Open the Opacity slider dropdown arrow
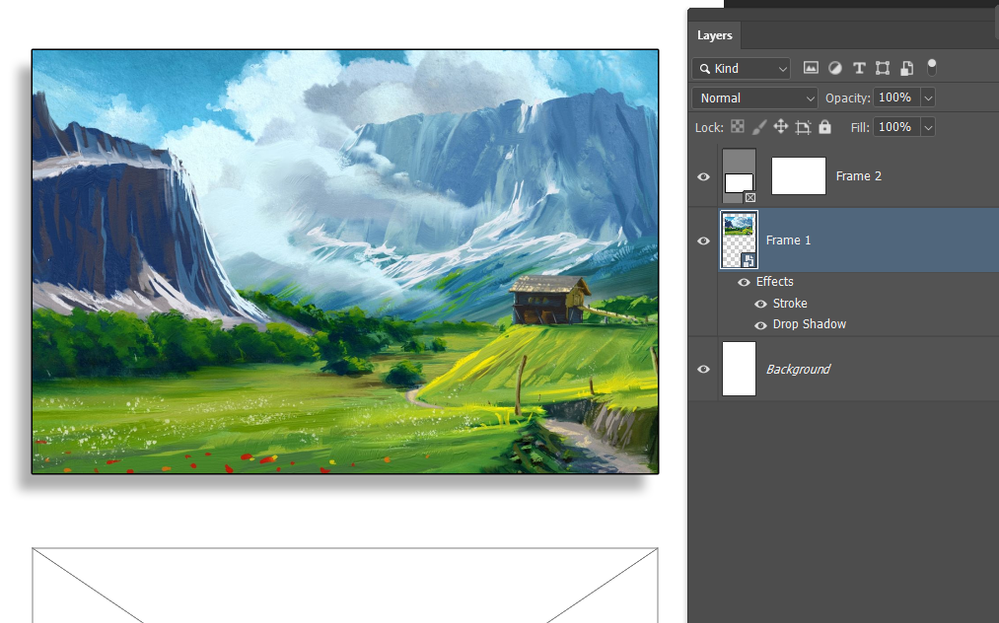 (x=928, y=98)
